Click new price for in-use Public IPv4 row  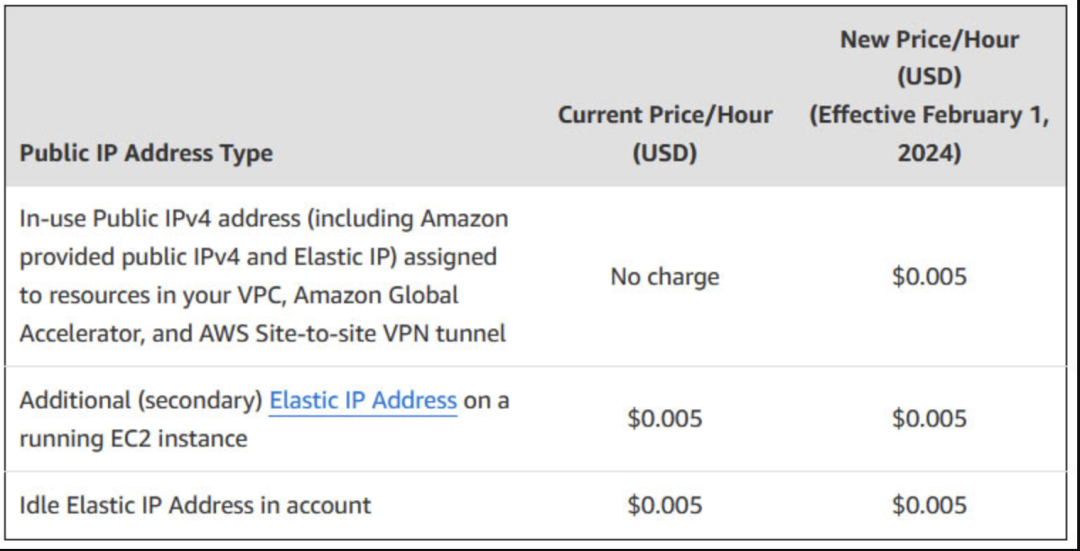929,276
